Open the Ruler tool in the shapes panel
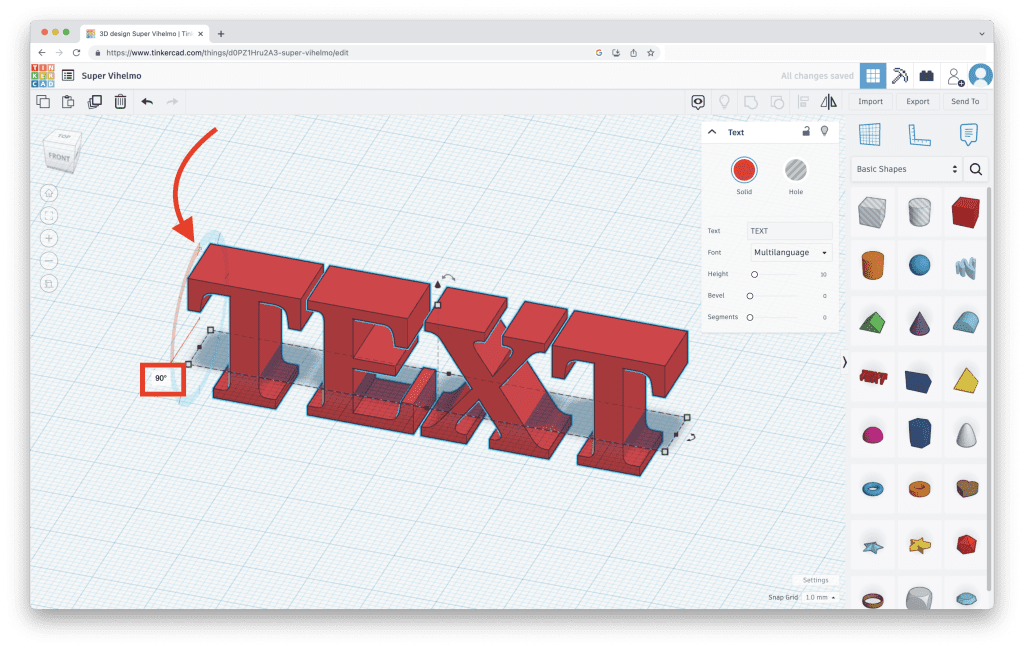 click(x=918, y=134)
